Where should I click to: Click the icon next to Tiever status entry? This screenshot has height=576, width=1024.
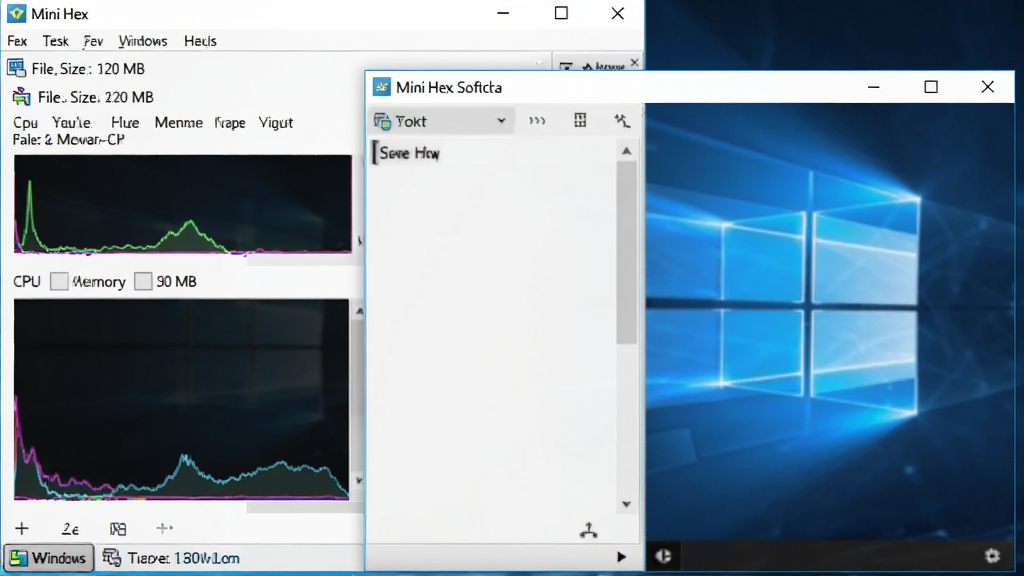click(x=112, y=558)
